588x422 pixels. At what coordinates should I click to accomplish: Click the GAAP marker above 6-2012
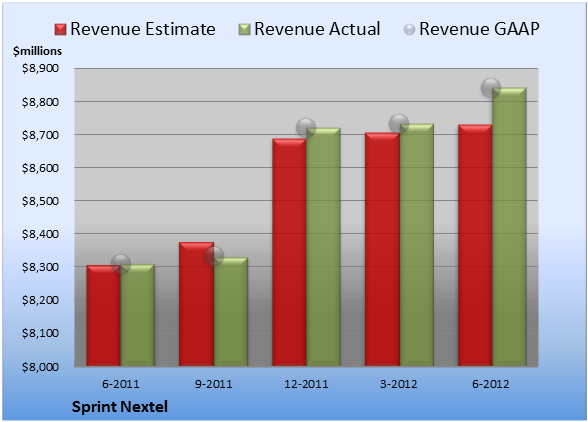[491, 88]
